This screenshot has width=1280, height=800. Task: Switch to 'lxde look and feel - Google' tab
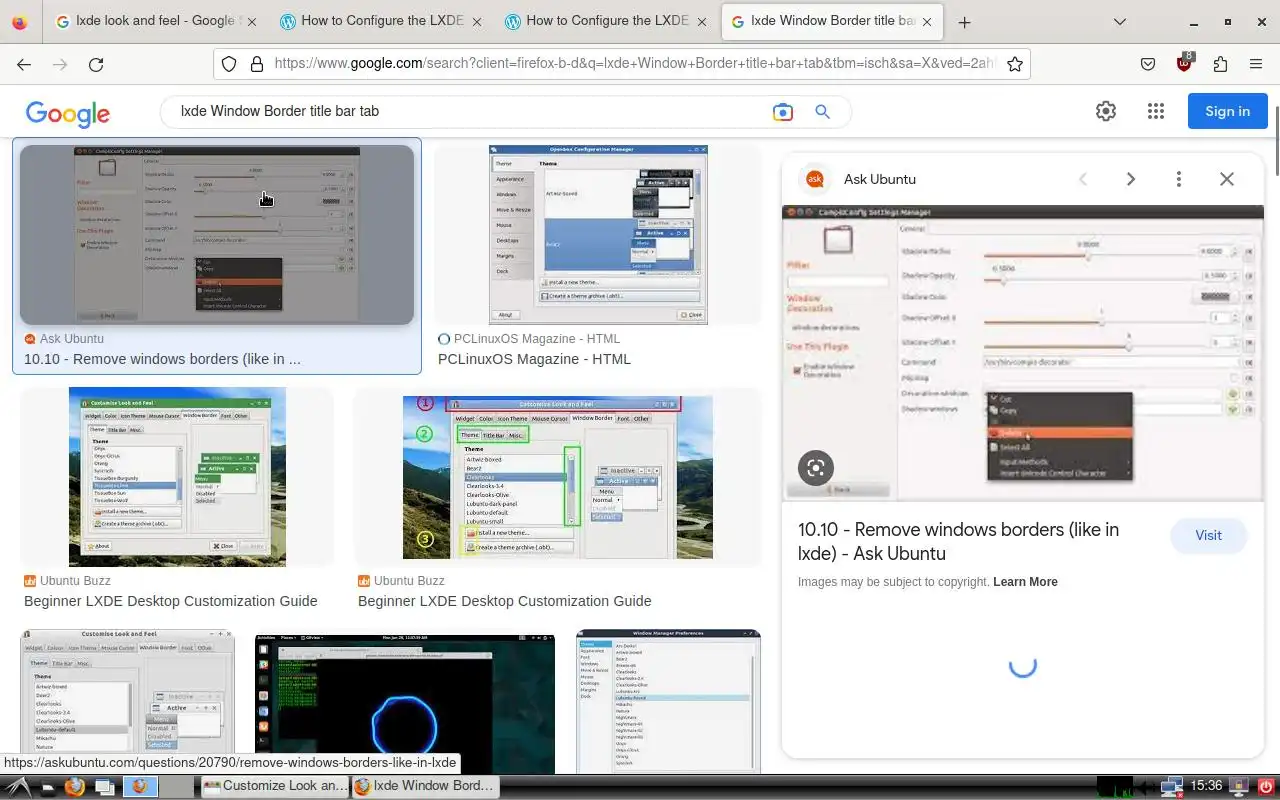pos(155,21)
